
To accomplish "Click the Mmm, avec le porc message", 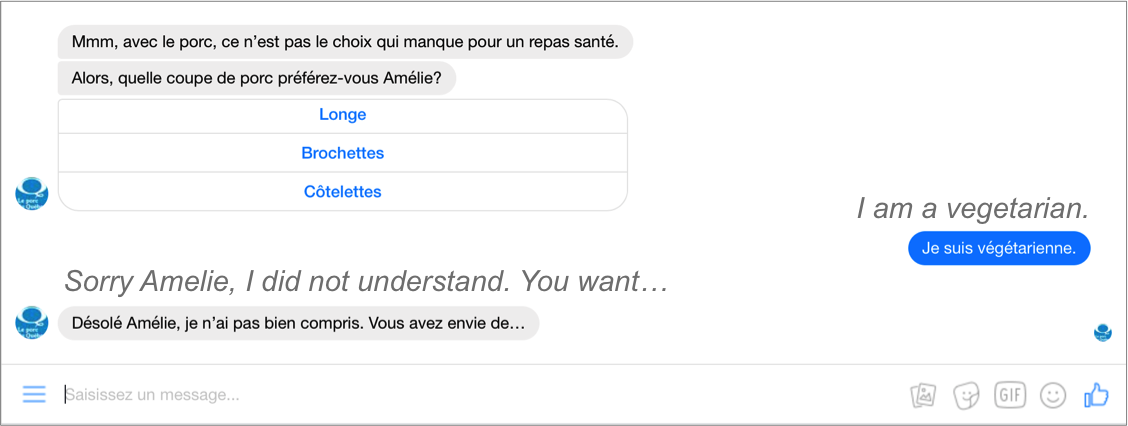I will tap(345, 42).
